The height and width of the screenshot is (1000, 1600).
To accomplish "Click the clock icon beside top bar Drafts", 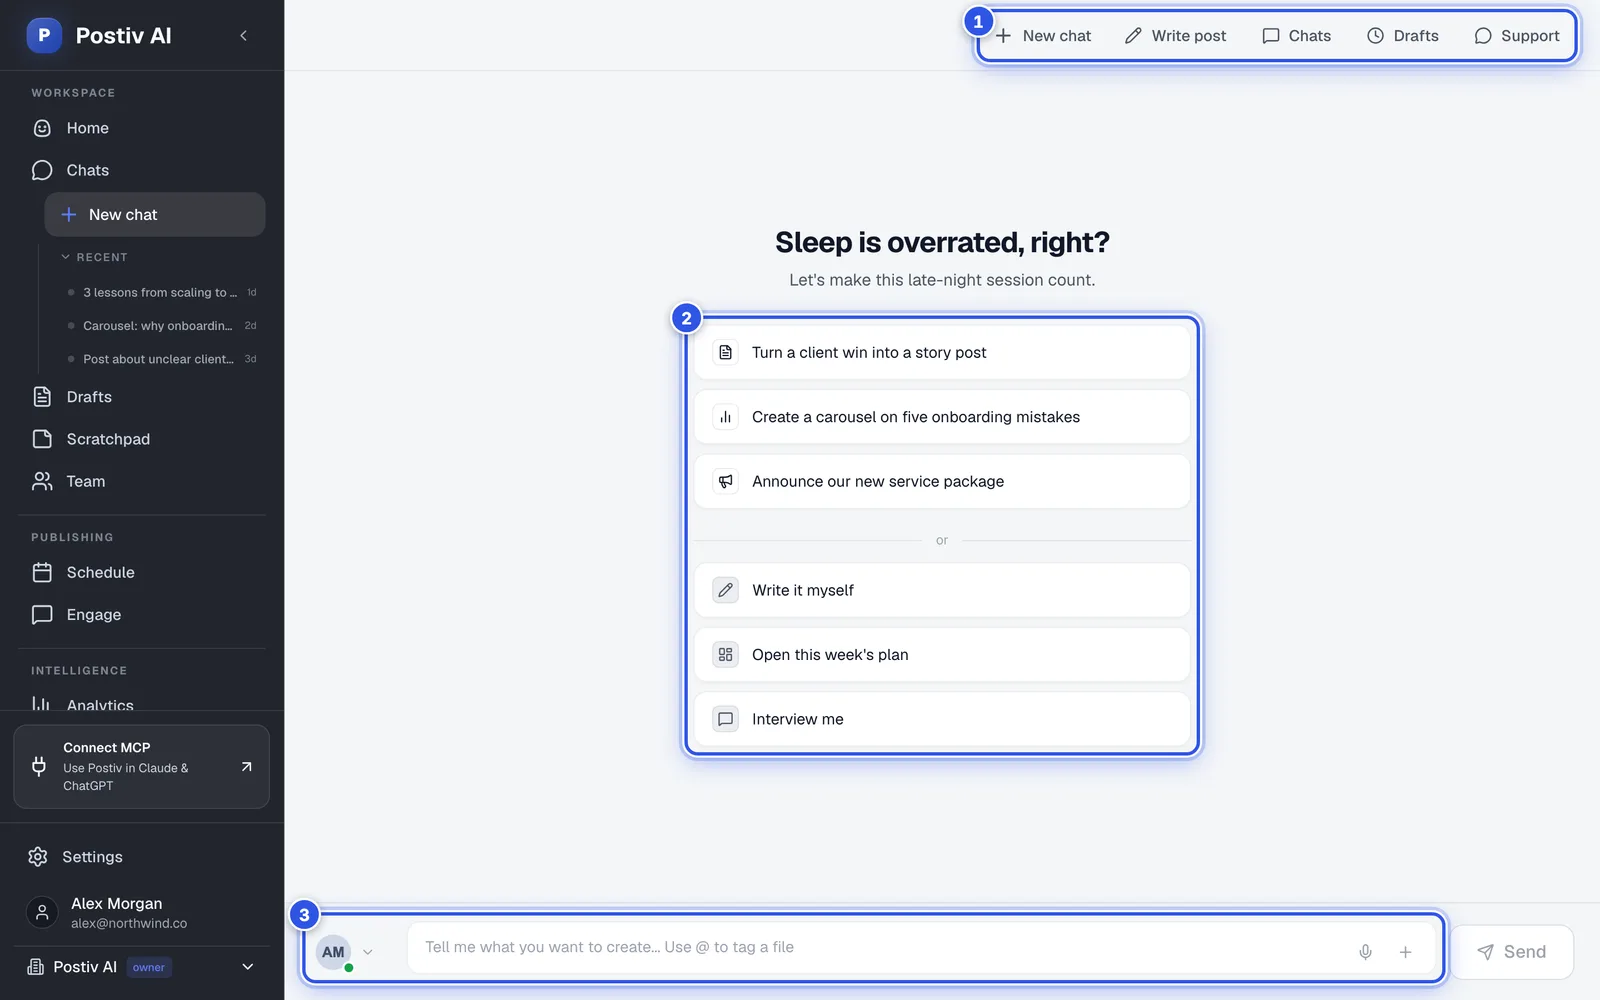I will click(1375, 36).
